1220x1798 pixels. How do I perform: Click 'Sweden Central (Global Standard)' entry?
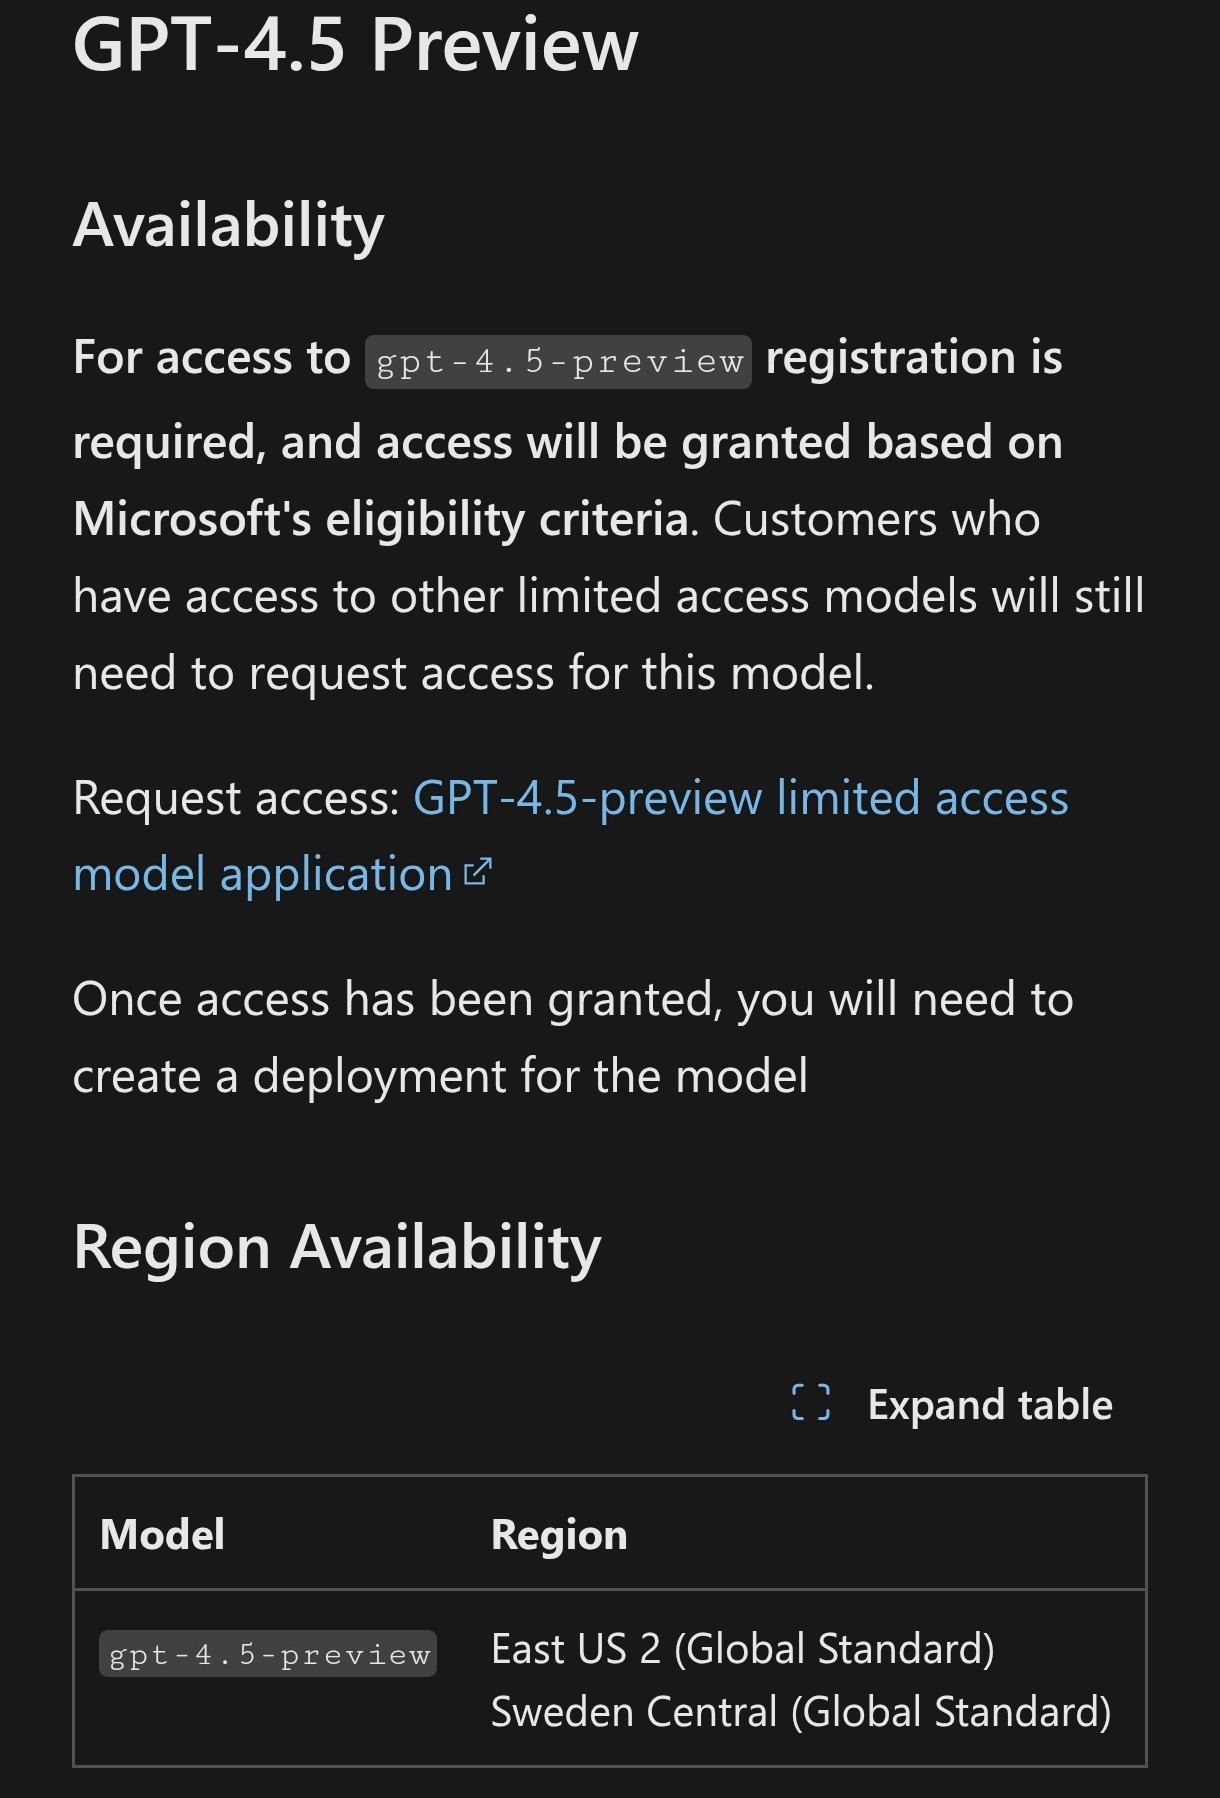pos(801,1712)
